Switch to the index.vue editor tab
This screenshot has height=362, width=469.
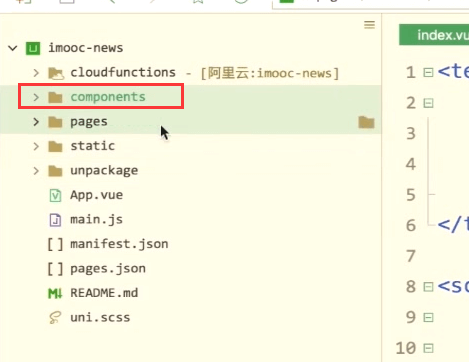(x=434, y=35)
